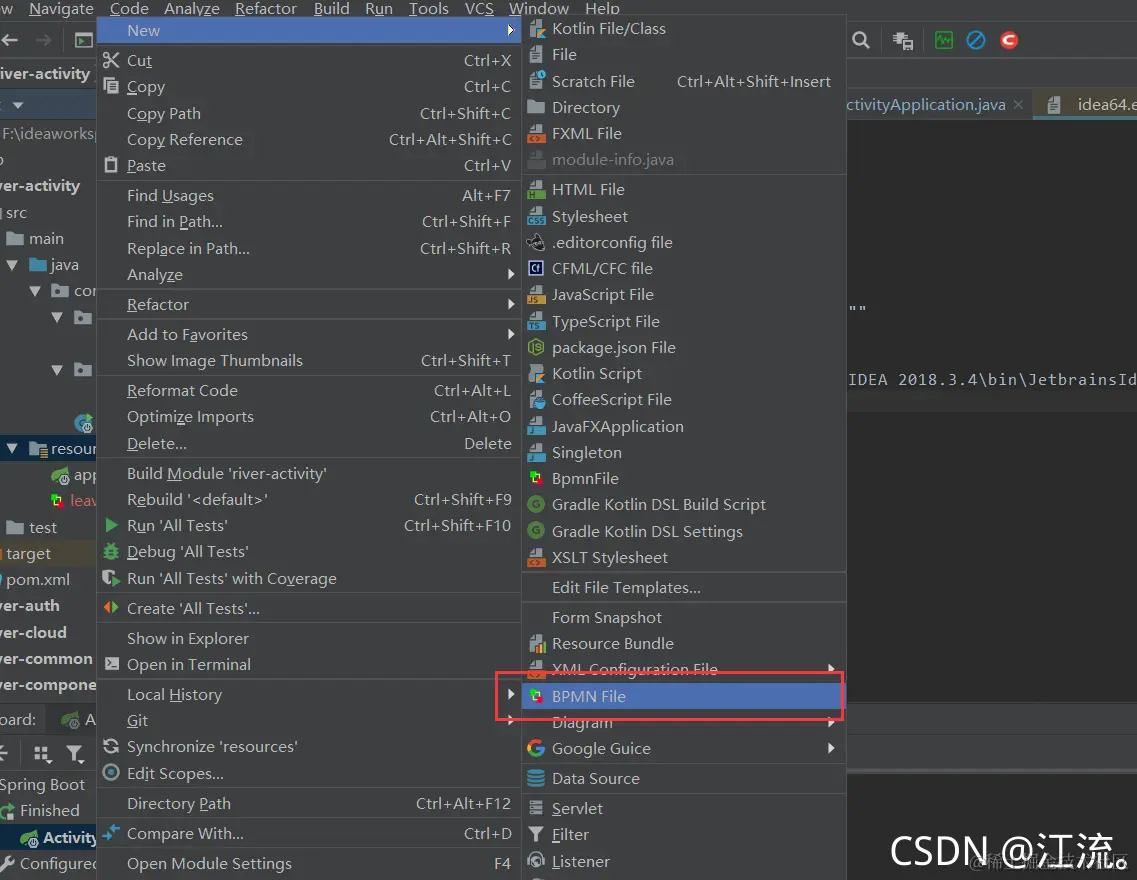
Task: Click the Servlet entry in New submenu
Action: click(683, 809)
